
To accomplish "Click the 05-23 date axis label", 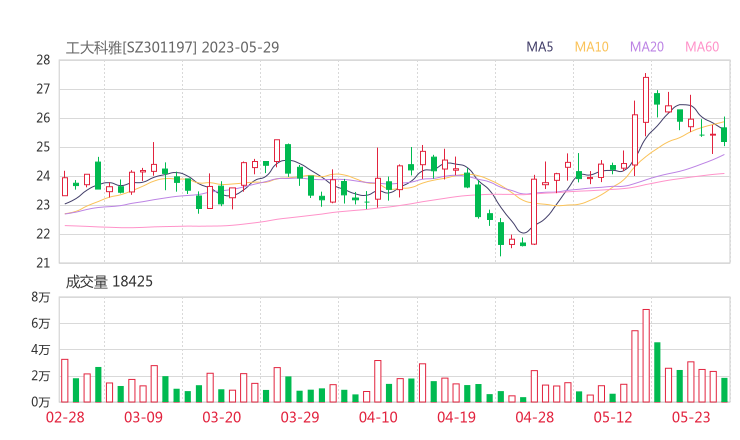I will point(691,417).
